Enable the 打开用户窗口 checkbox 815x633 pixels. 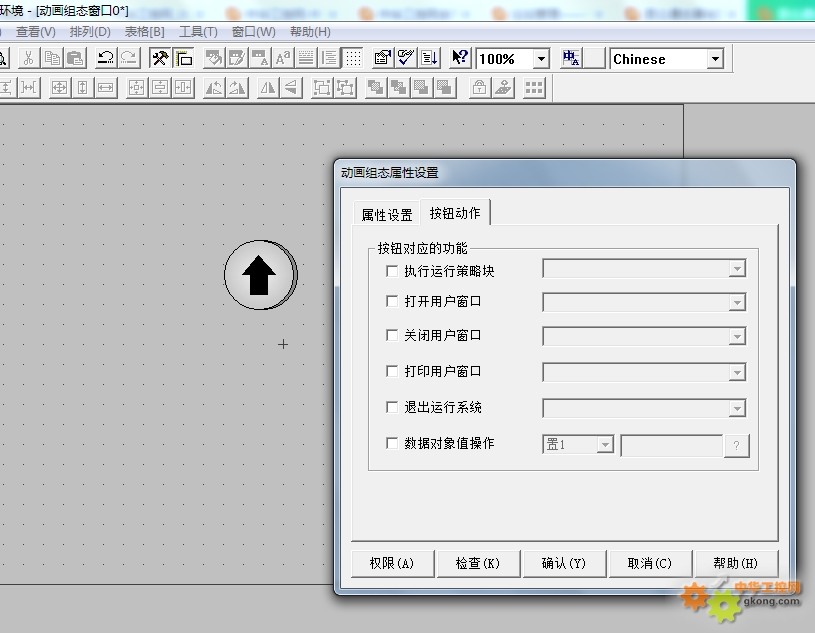click(392, 301)
